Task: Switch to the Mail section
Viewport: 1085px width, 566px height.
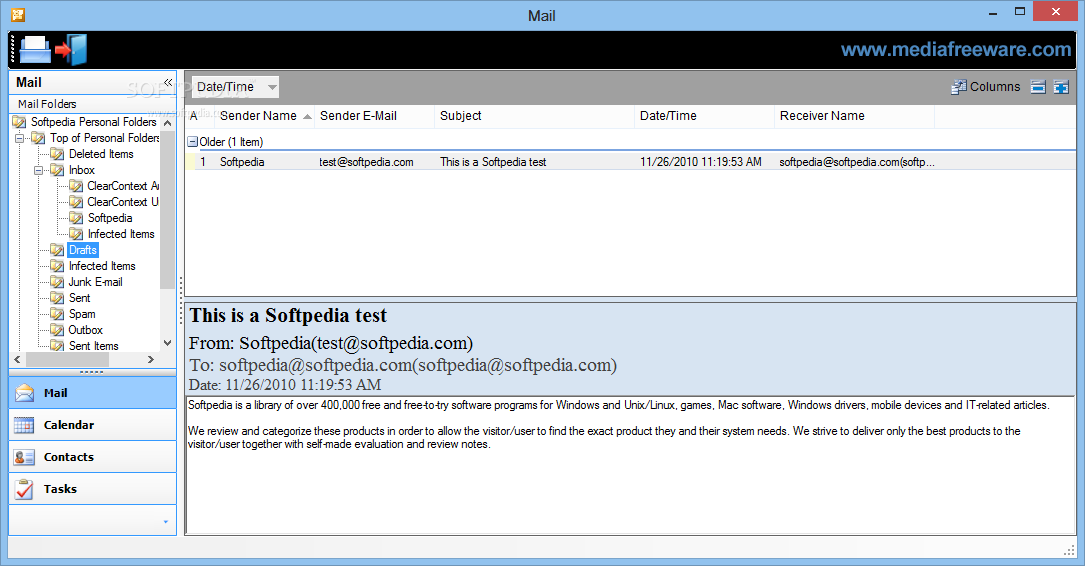Action: [x=93, y=392]
